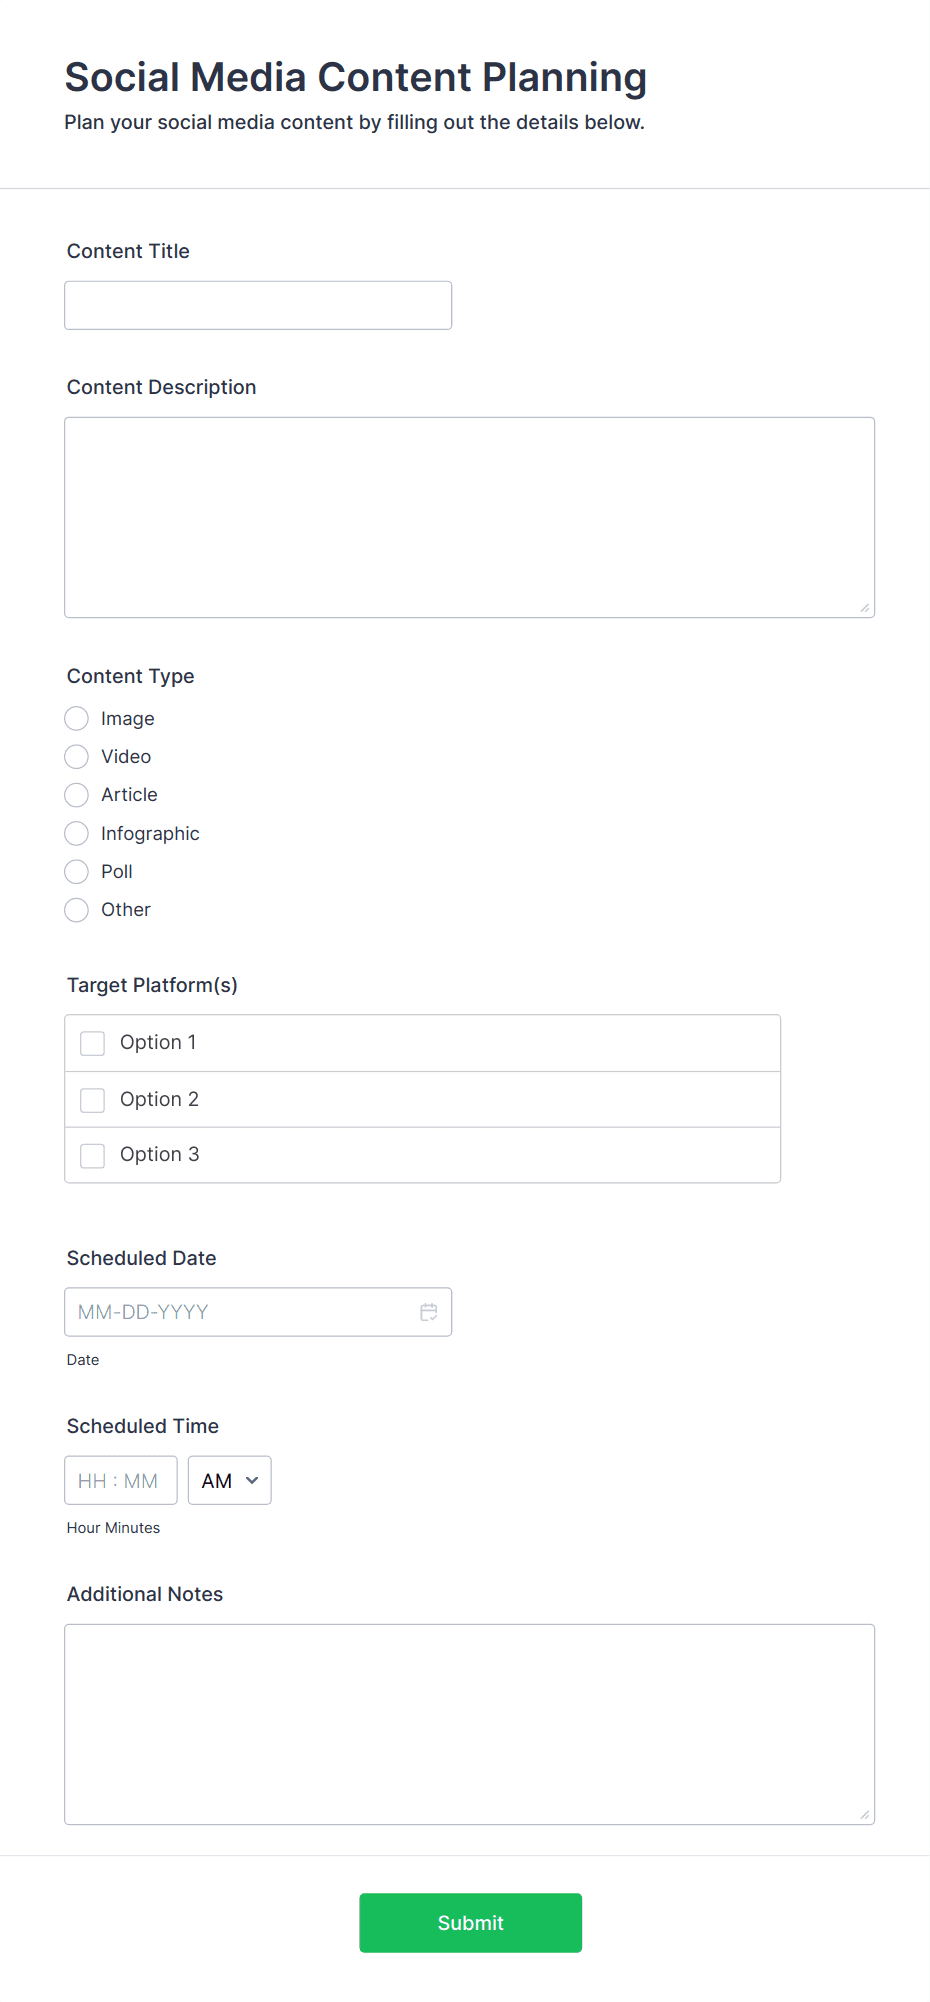
Task: Check Option 1 under Target Platform(s)
Action: 92,1042
